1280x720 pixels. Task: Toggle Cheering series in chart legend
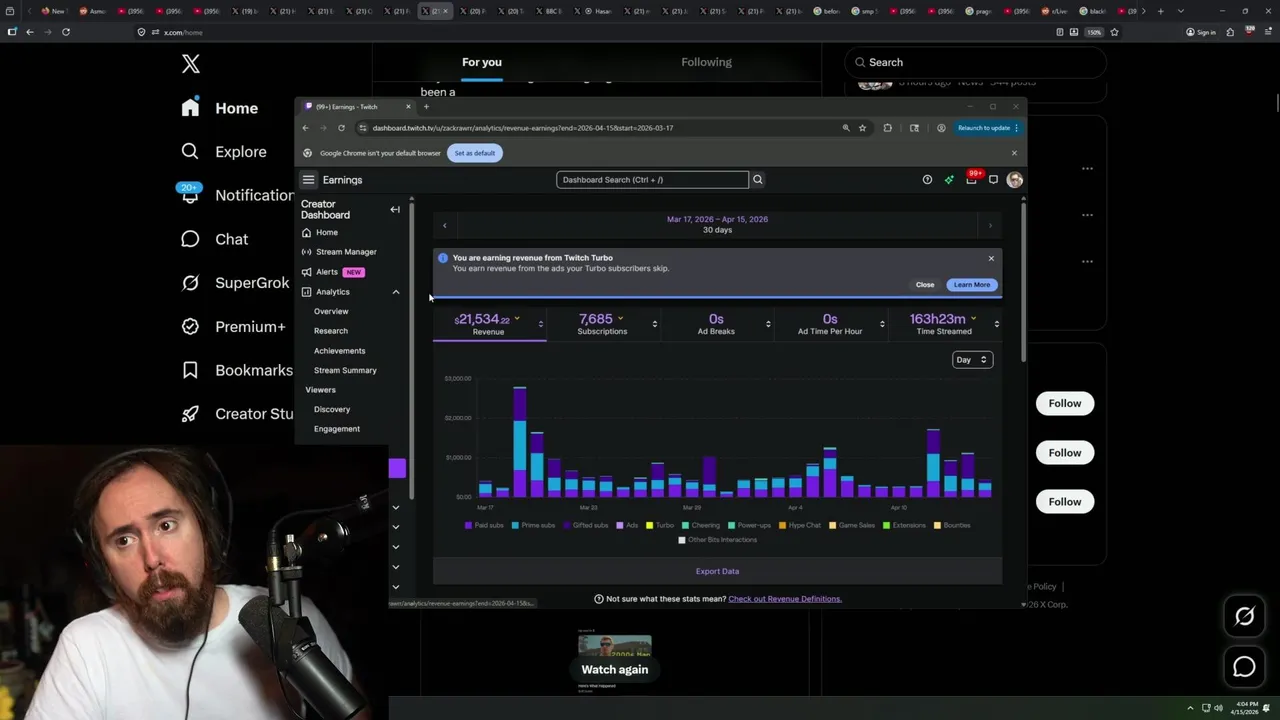coord(702,525)
